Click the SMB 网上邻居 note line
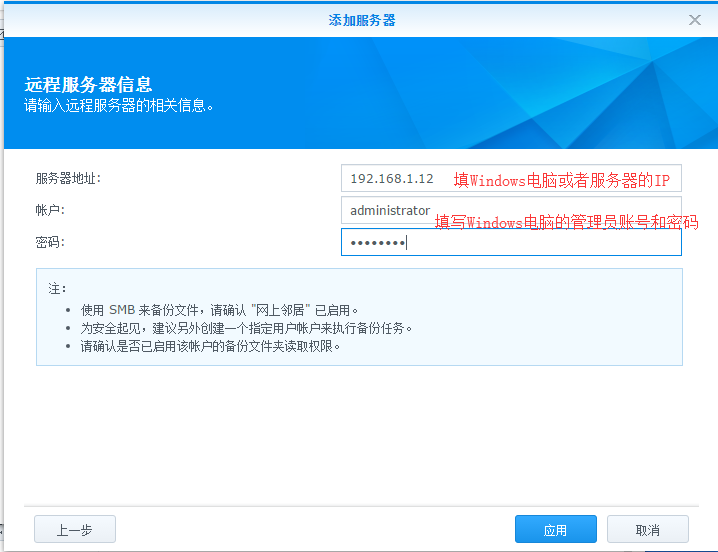This screenshot has width=718, height=552. coord(219,310)
